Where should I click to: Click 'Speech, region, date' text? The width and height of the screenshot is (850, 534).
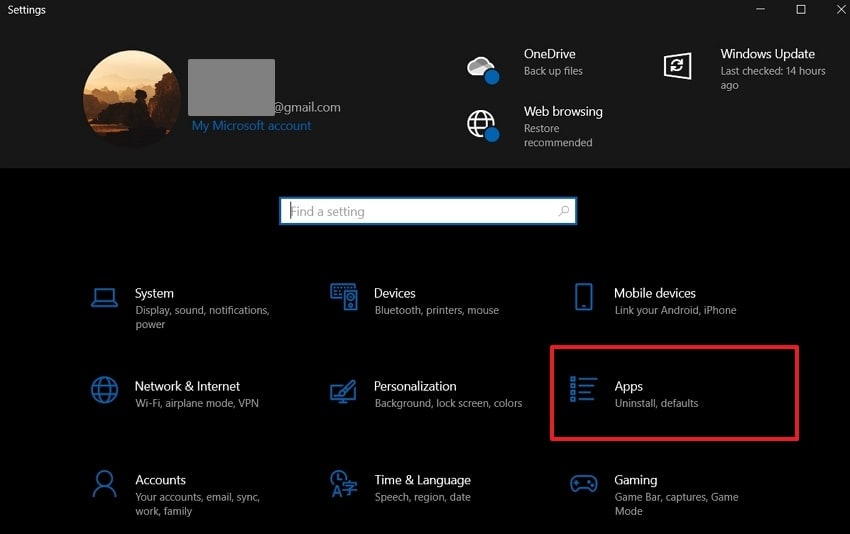(x=422, y=497)
